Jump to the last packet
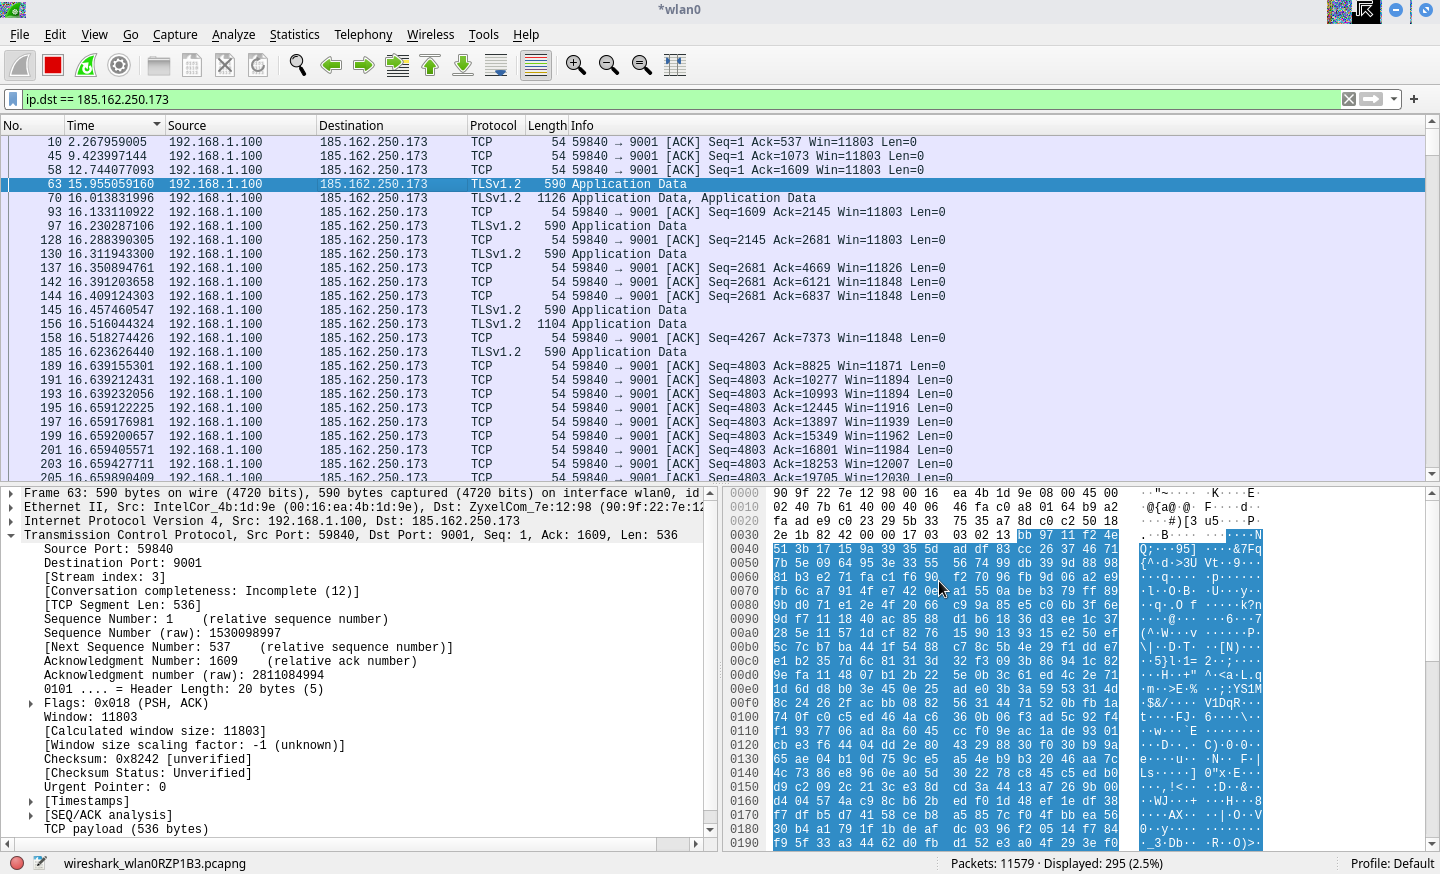The height and width of the screenshot is (874, 1440). pyautogui.click(x=463, y=65)
